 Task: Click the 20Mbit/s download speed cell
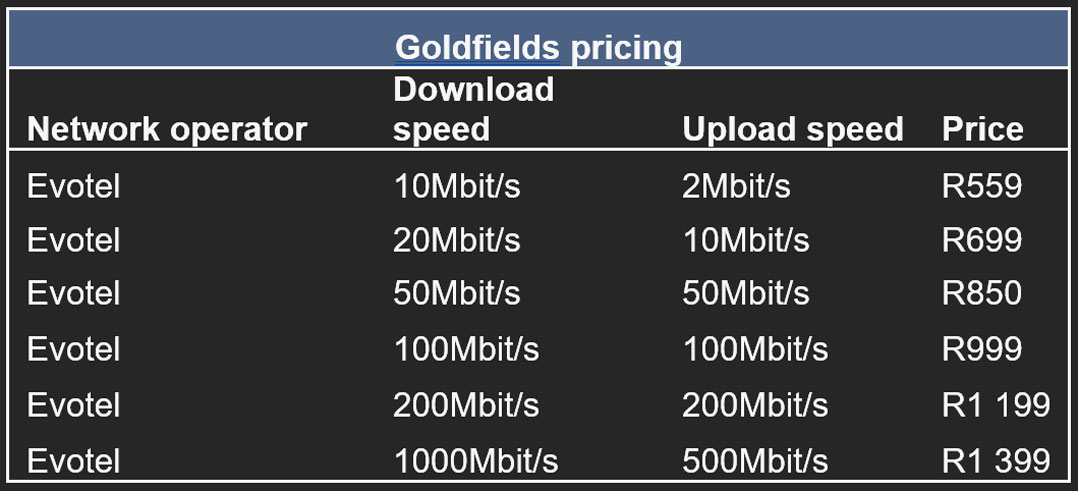457,240
